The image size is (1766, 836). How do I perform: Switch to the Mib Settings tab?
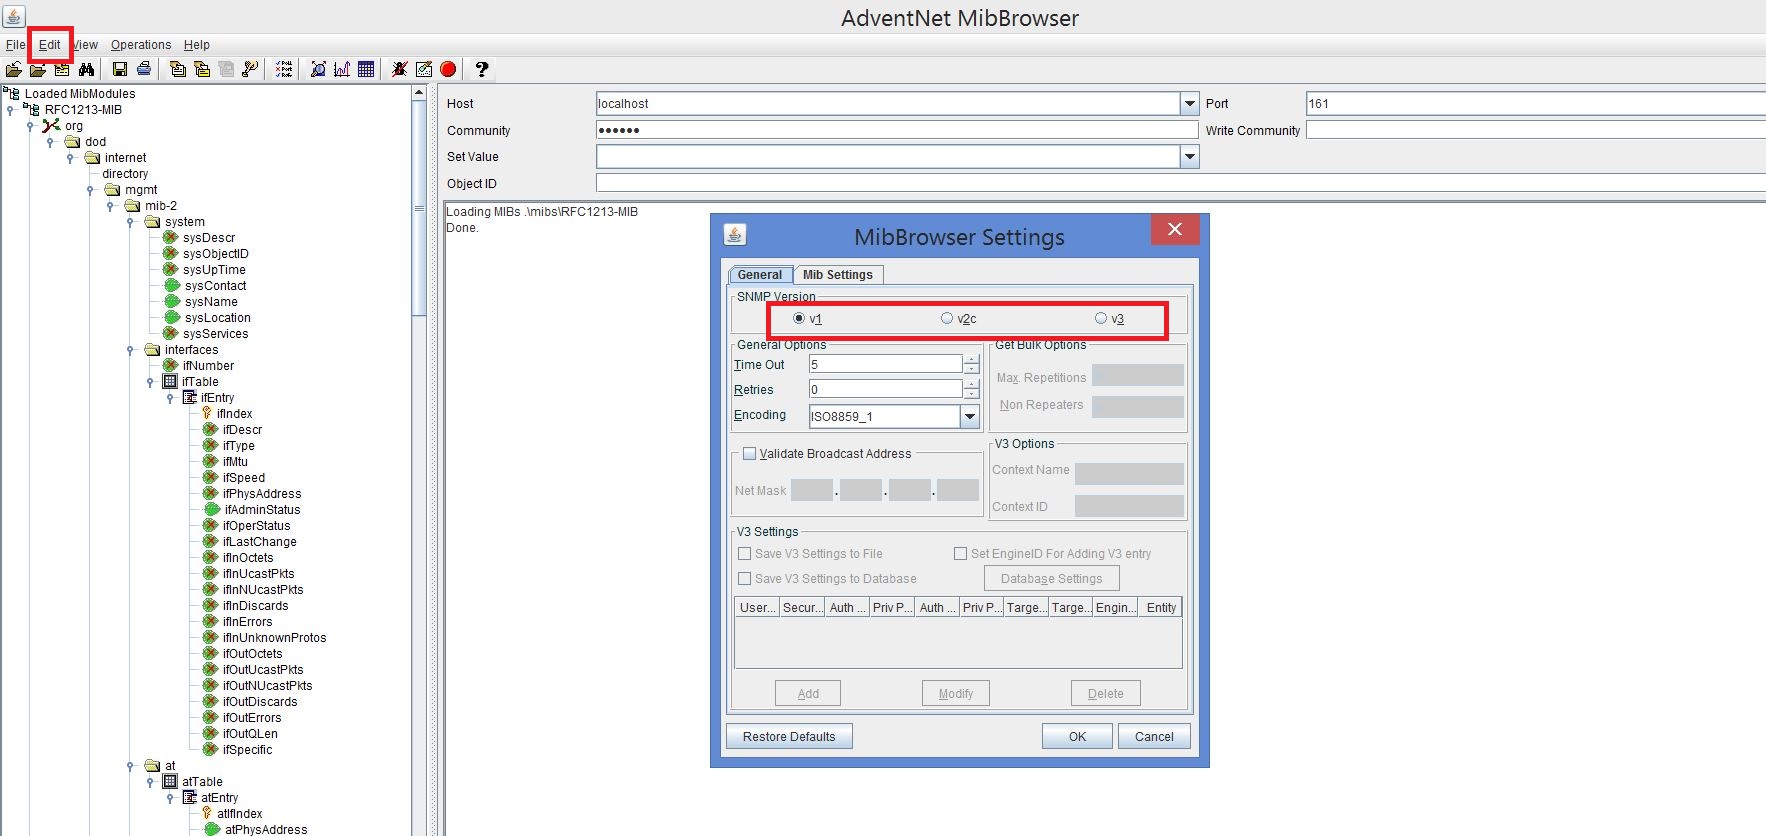point(838,275)
